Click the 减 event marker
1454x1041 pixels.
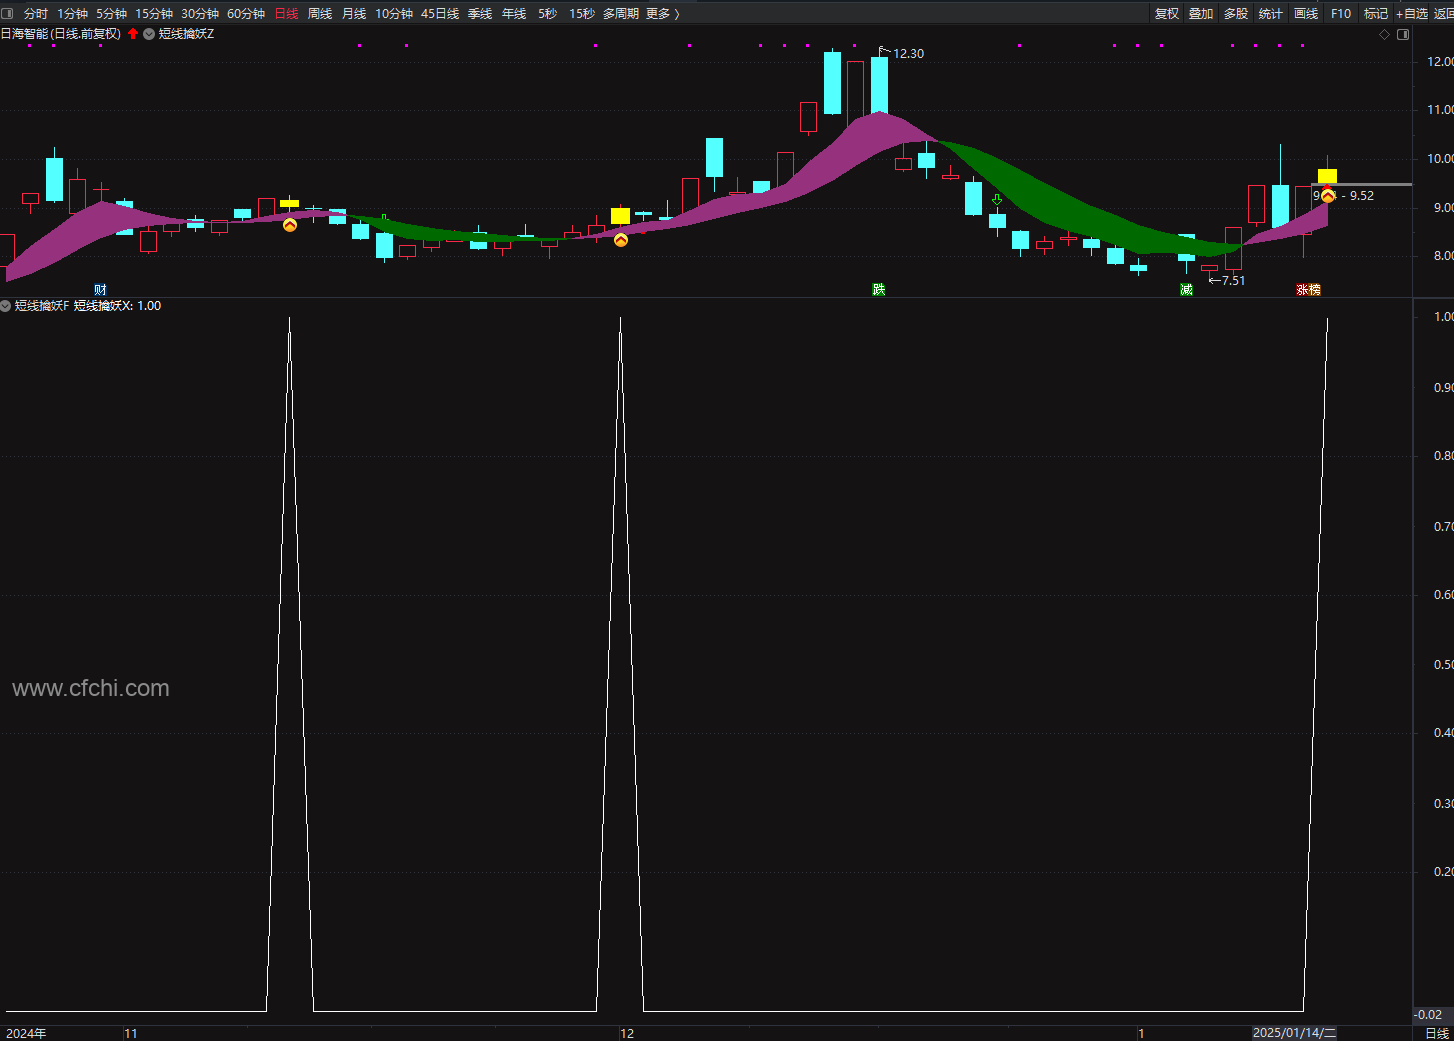(1186, 290)
